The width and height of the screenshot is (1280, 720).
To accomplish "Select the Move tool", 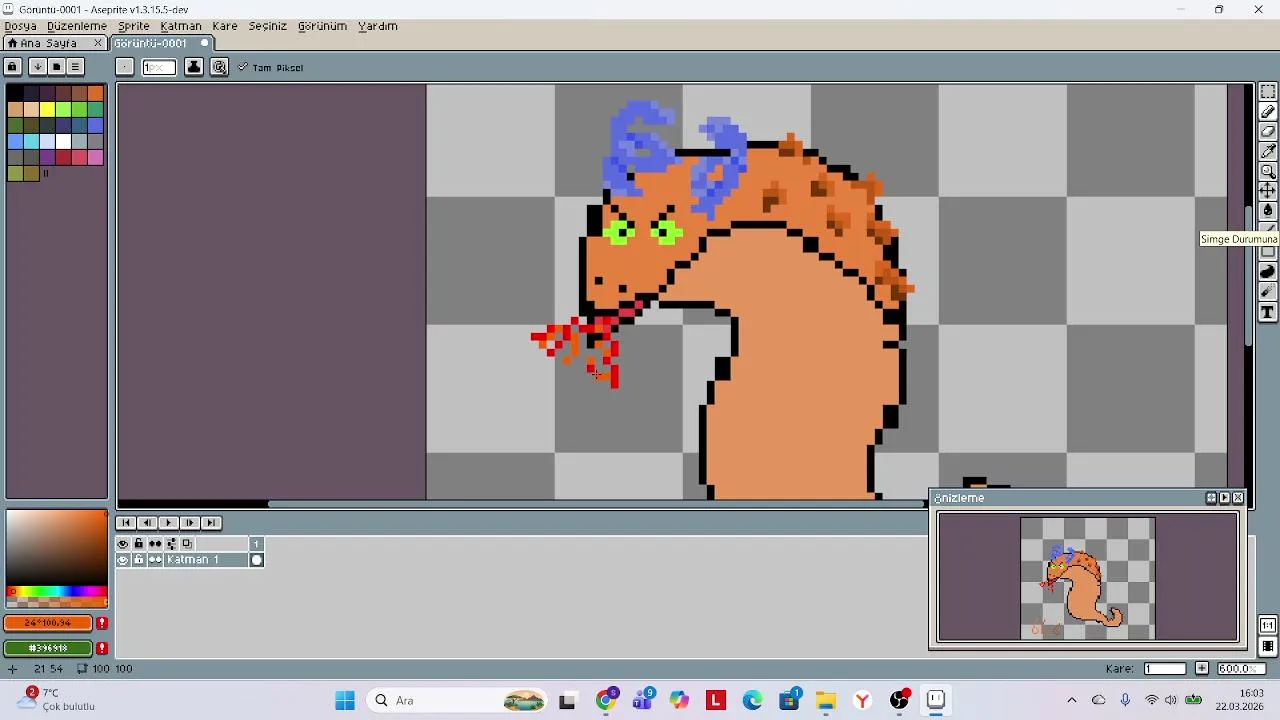I will tap(1268, 191).
